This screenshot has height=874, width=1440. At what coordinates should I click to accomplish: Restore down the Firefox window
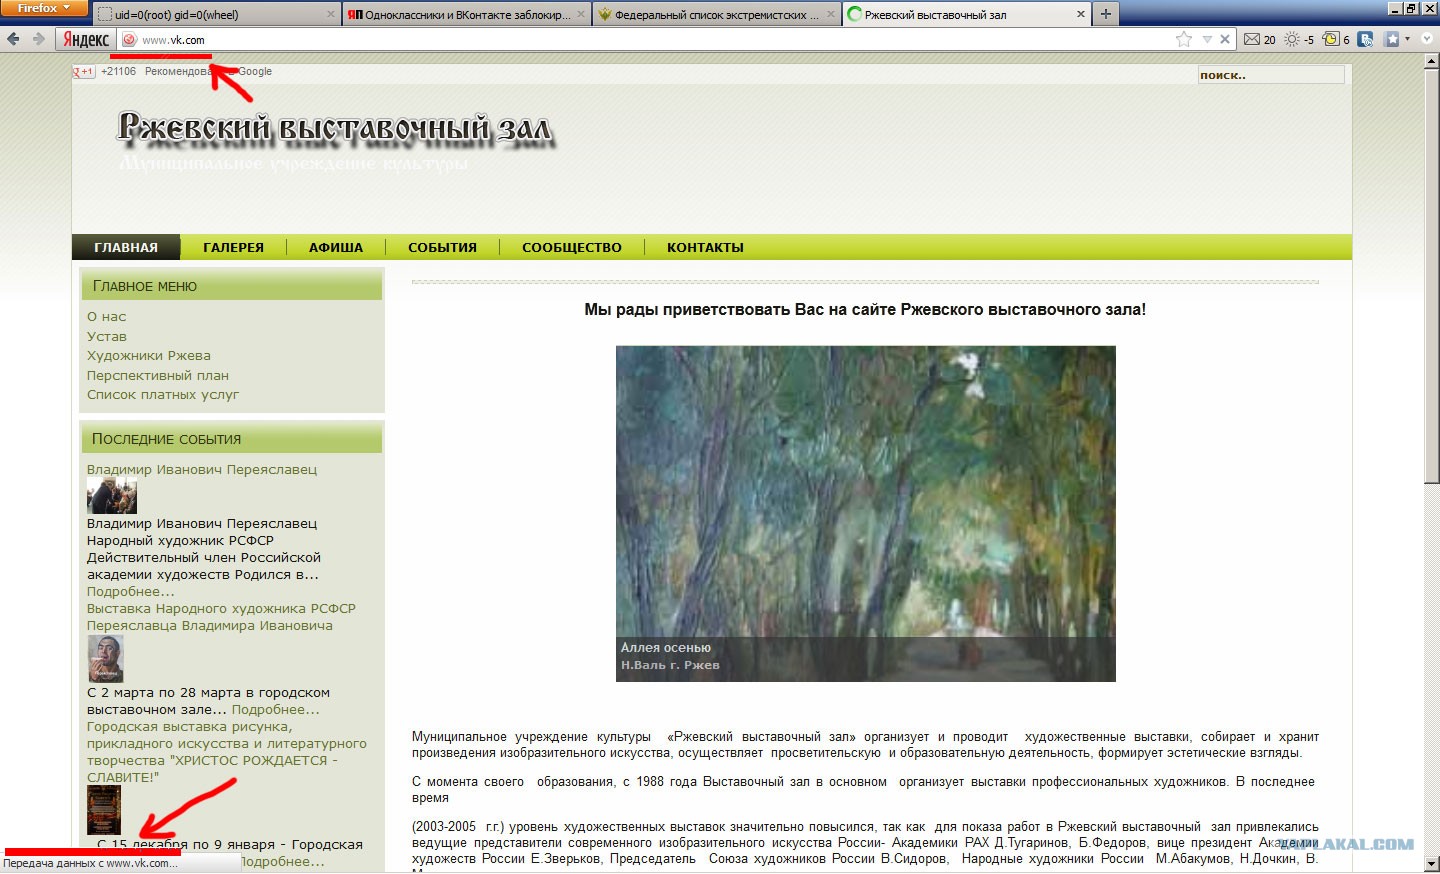1412,8
